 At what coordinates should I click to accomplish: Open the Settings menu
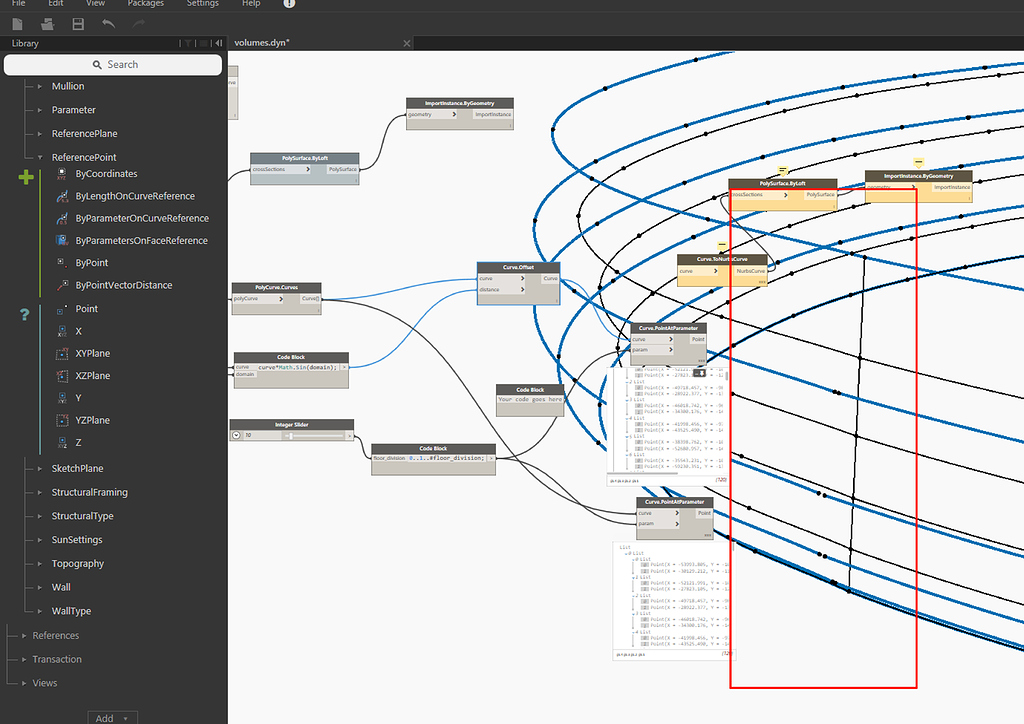(202, 4)
